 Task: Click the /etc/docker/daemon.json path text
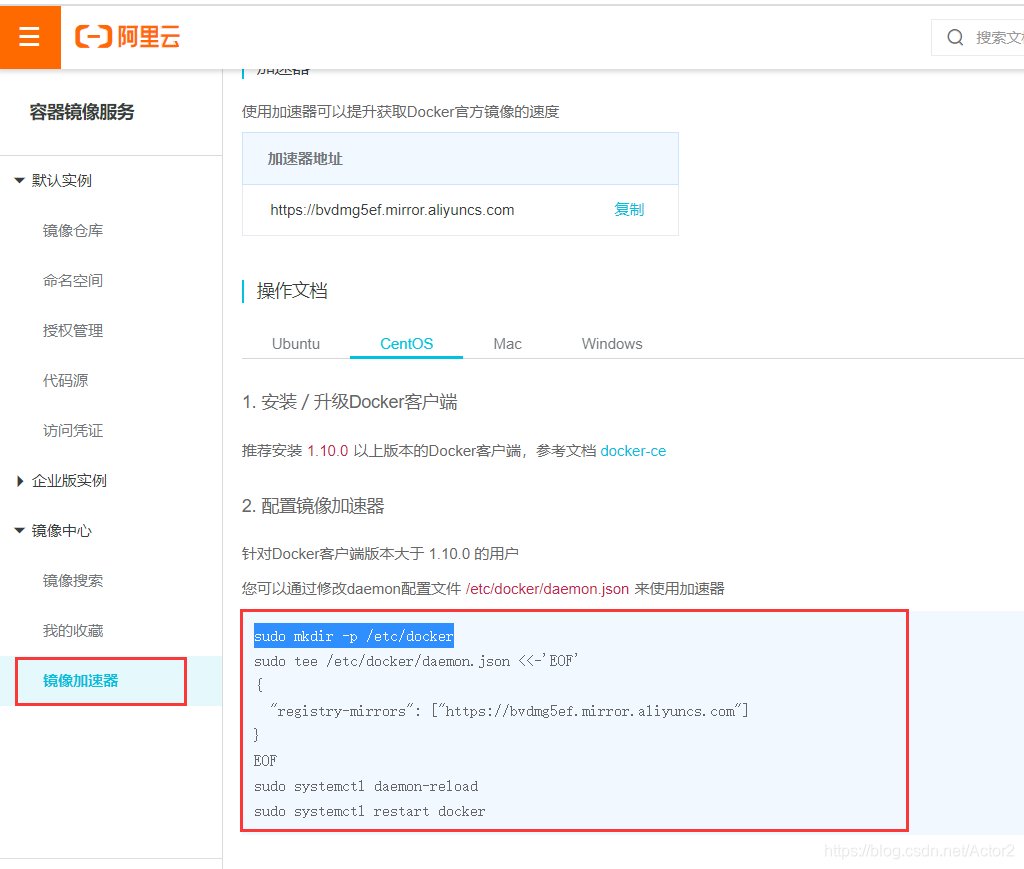(547, 589)
